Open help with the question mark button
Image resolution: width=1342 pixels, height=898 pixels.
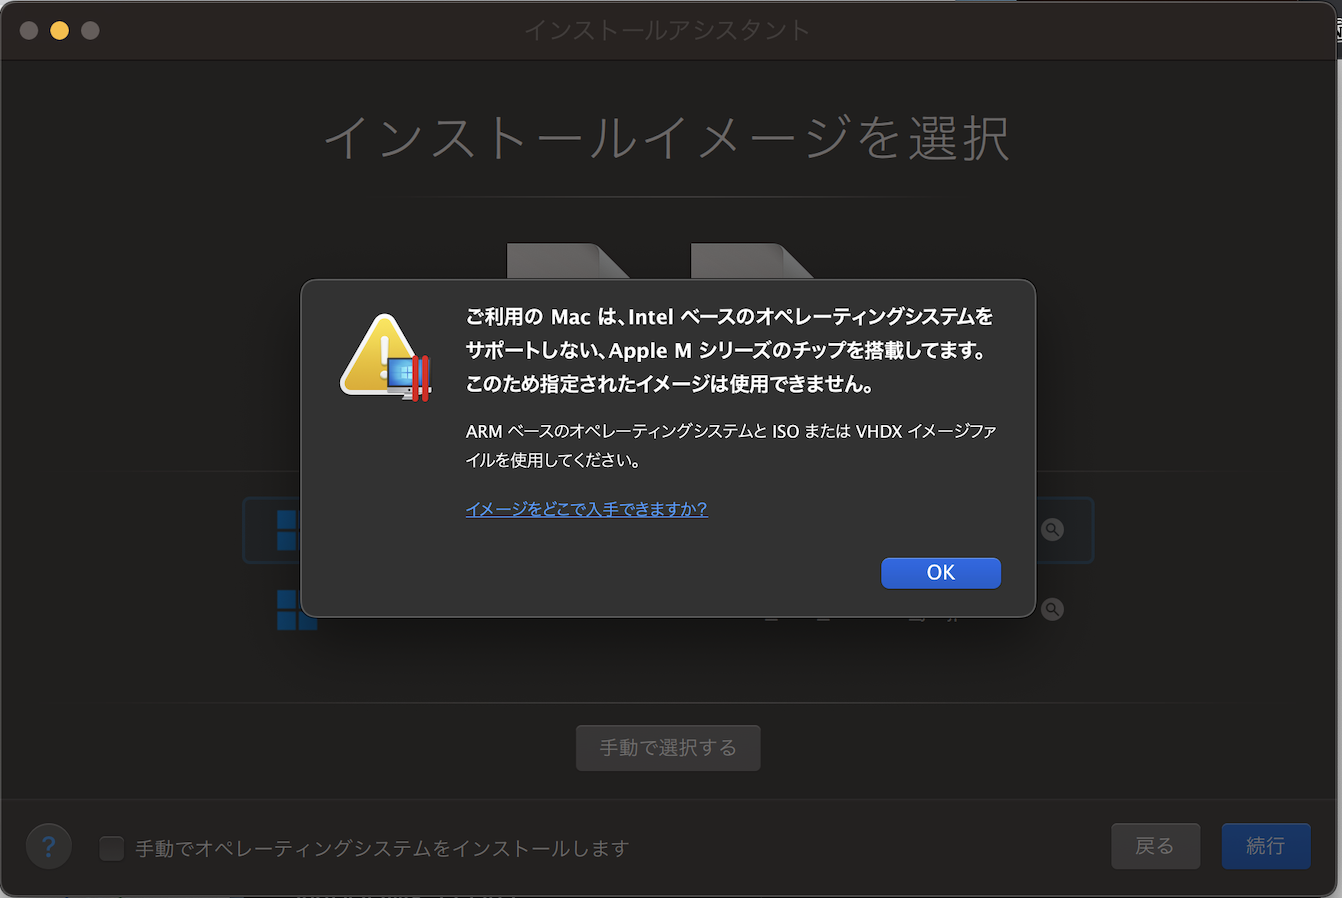coord(48,847)
